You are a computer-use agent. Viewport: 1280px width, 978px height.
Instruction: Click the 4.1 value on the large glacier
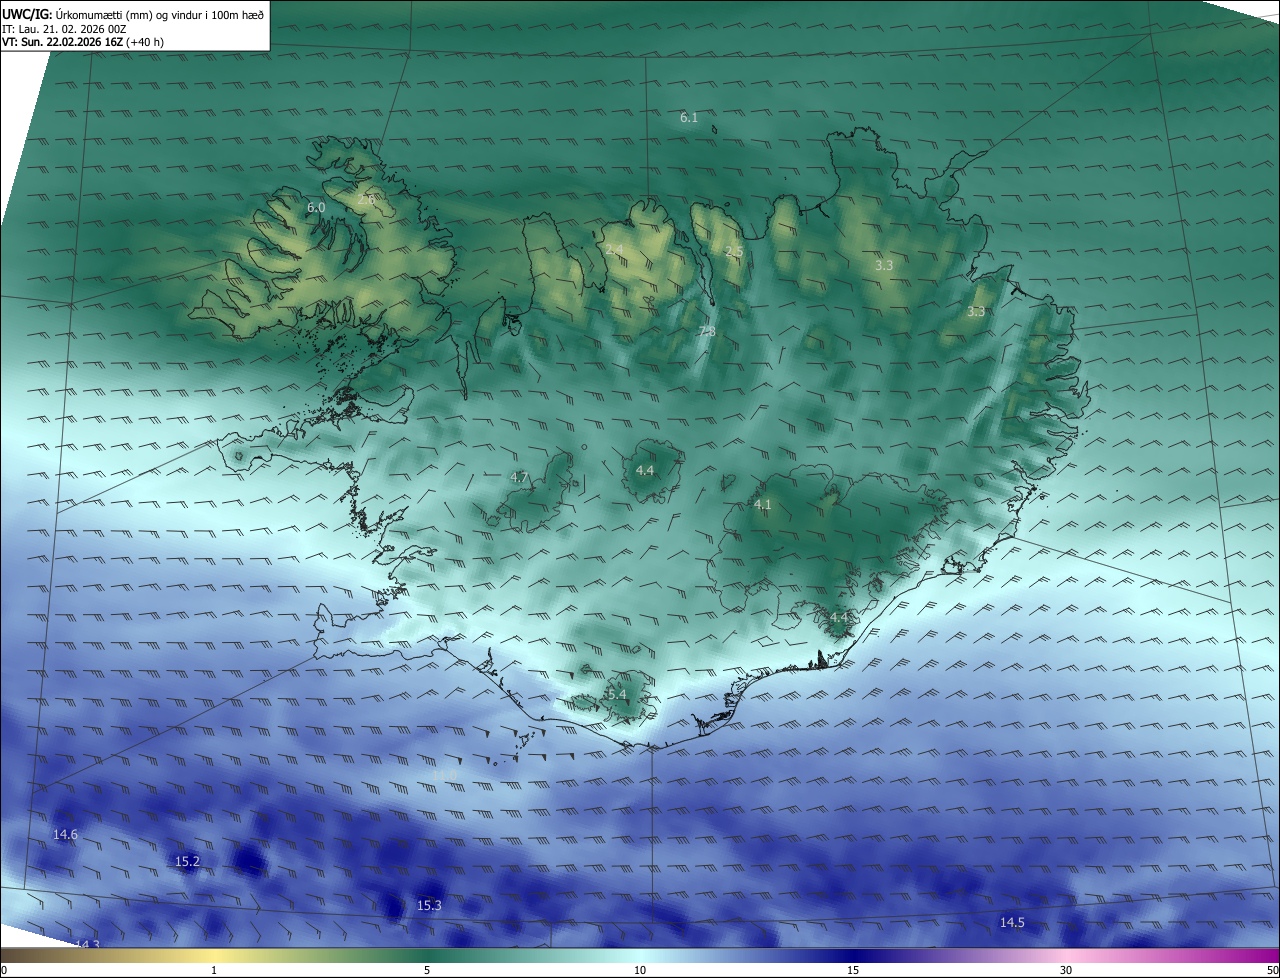(763, 505)
